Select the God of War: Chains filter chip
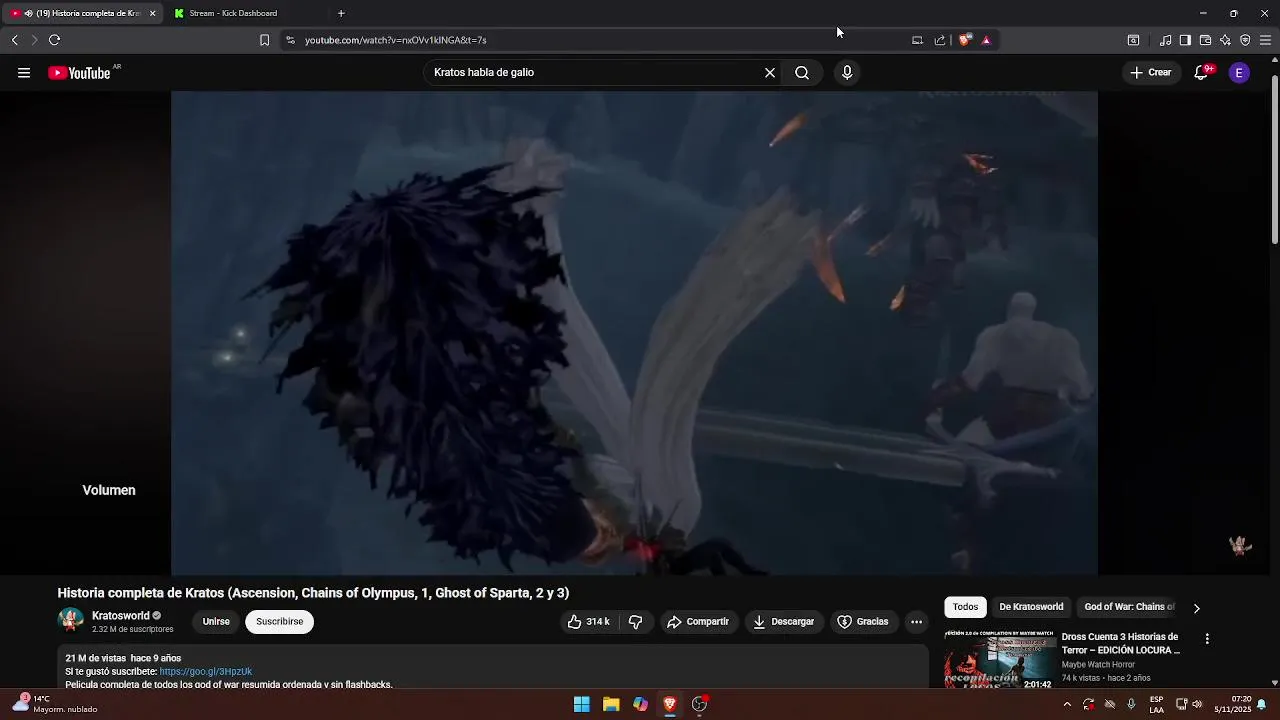Screen dimensions: 1280x720 (x=1129, y=607)
